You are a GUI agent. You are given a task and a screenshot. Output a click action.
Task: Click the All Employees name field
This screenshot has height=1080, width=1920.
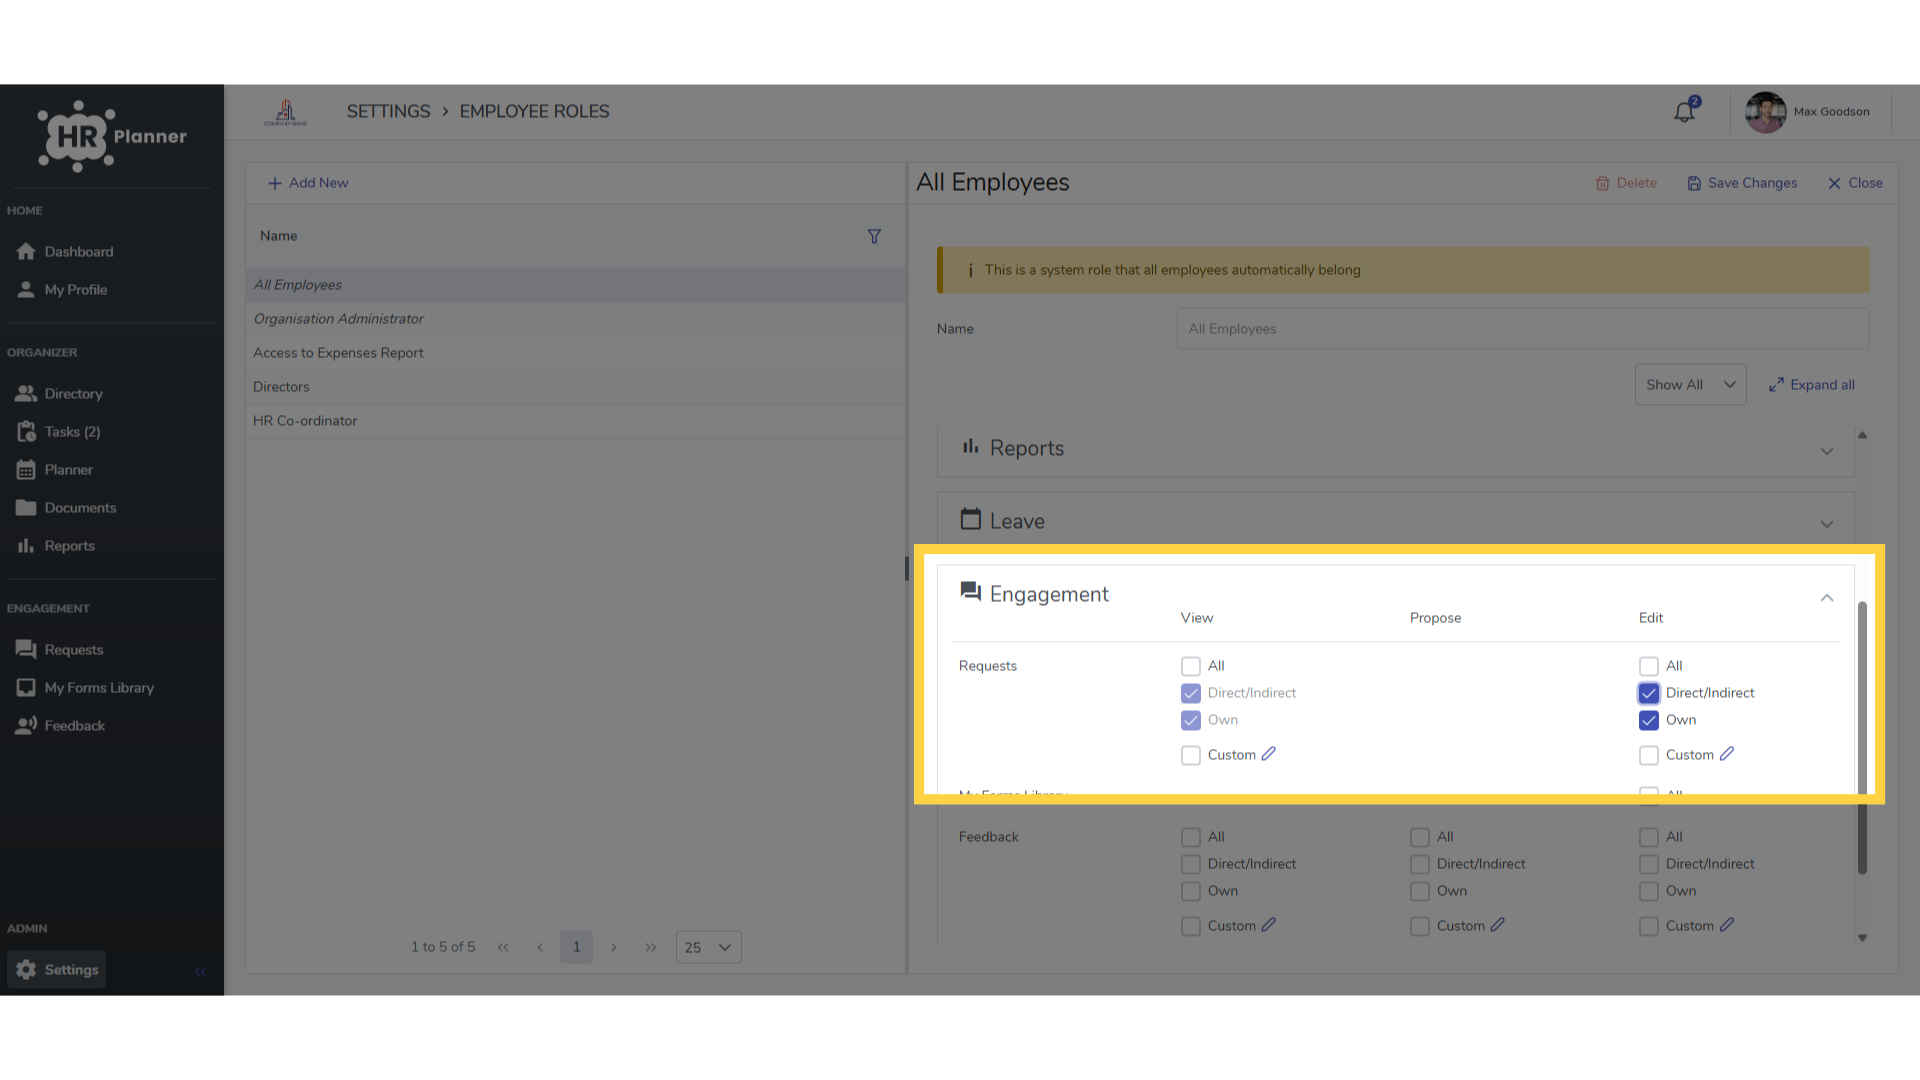pyautogui.click(x=1522, y=329)
